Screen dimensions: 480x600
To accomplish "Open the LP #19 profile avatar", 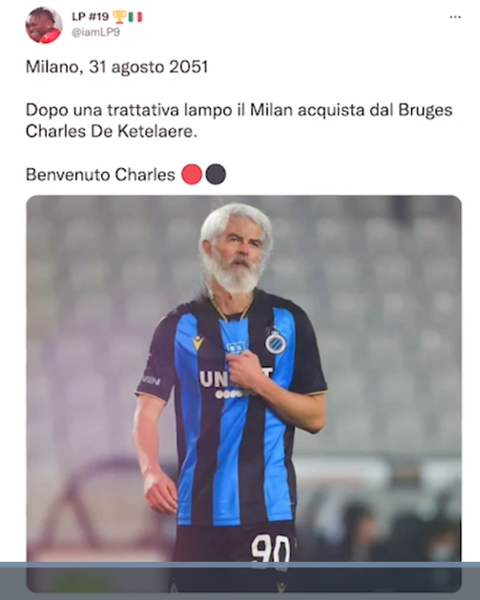I will 44,25.
